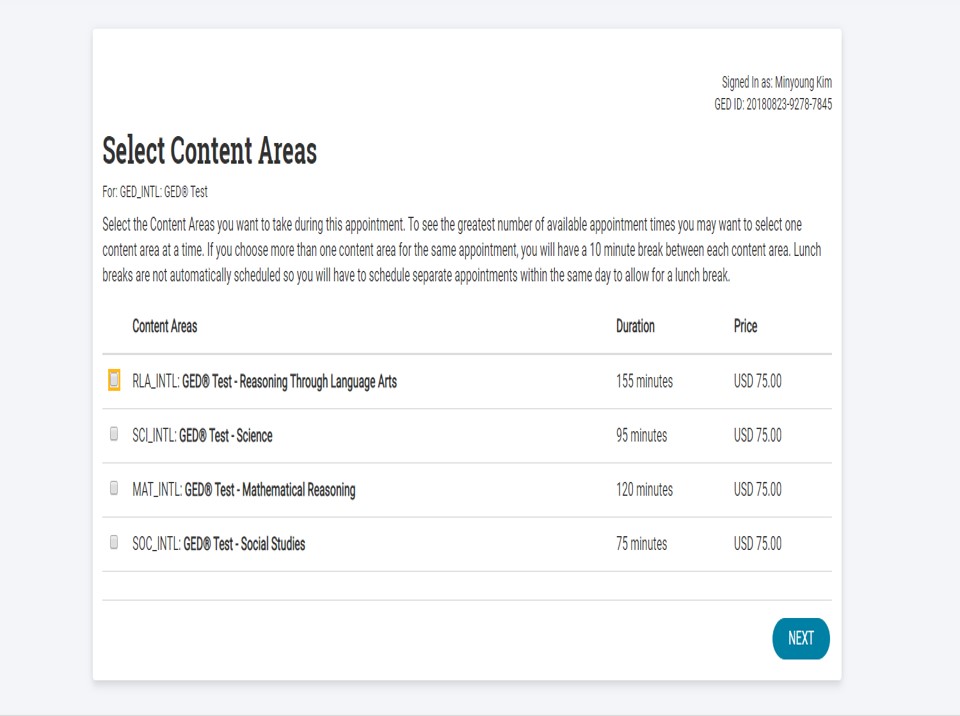Click the RLA_INTL Reasoning Through Language Arts label
960x716 pixels.
click(264, 381)
